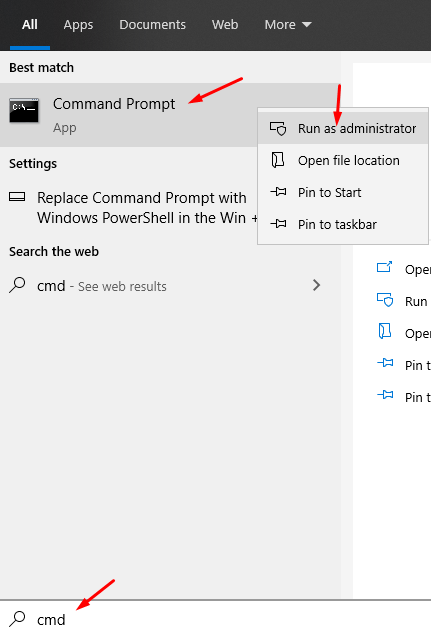Click the magnifier icon in the search box

tap(17, 618)
